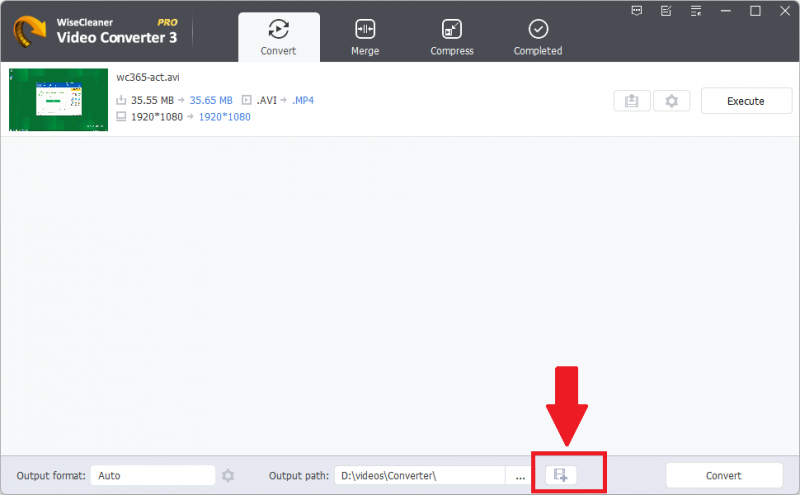Click the export icon for wc365-act.avi
Image resolution: width=800 pixels, height=495 pixels.
pos(632,101)
